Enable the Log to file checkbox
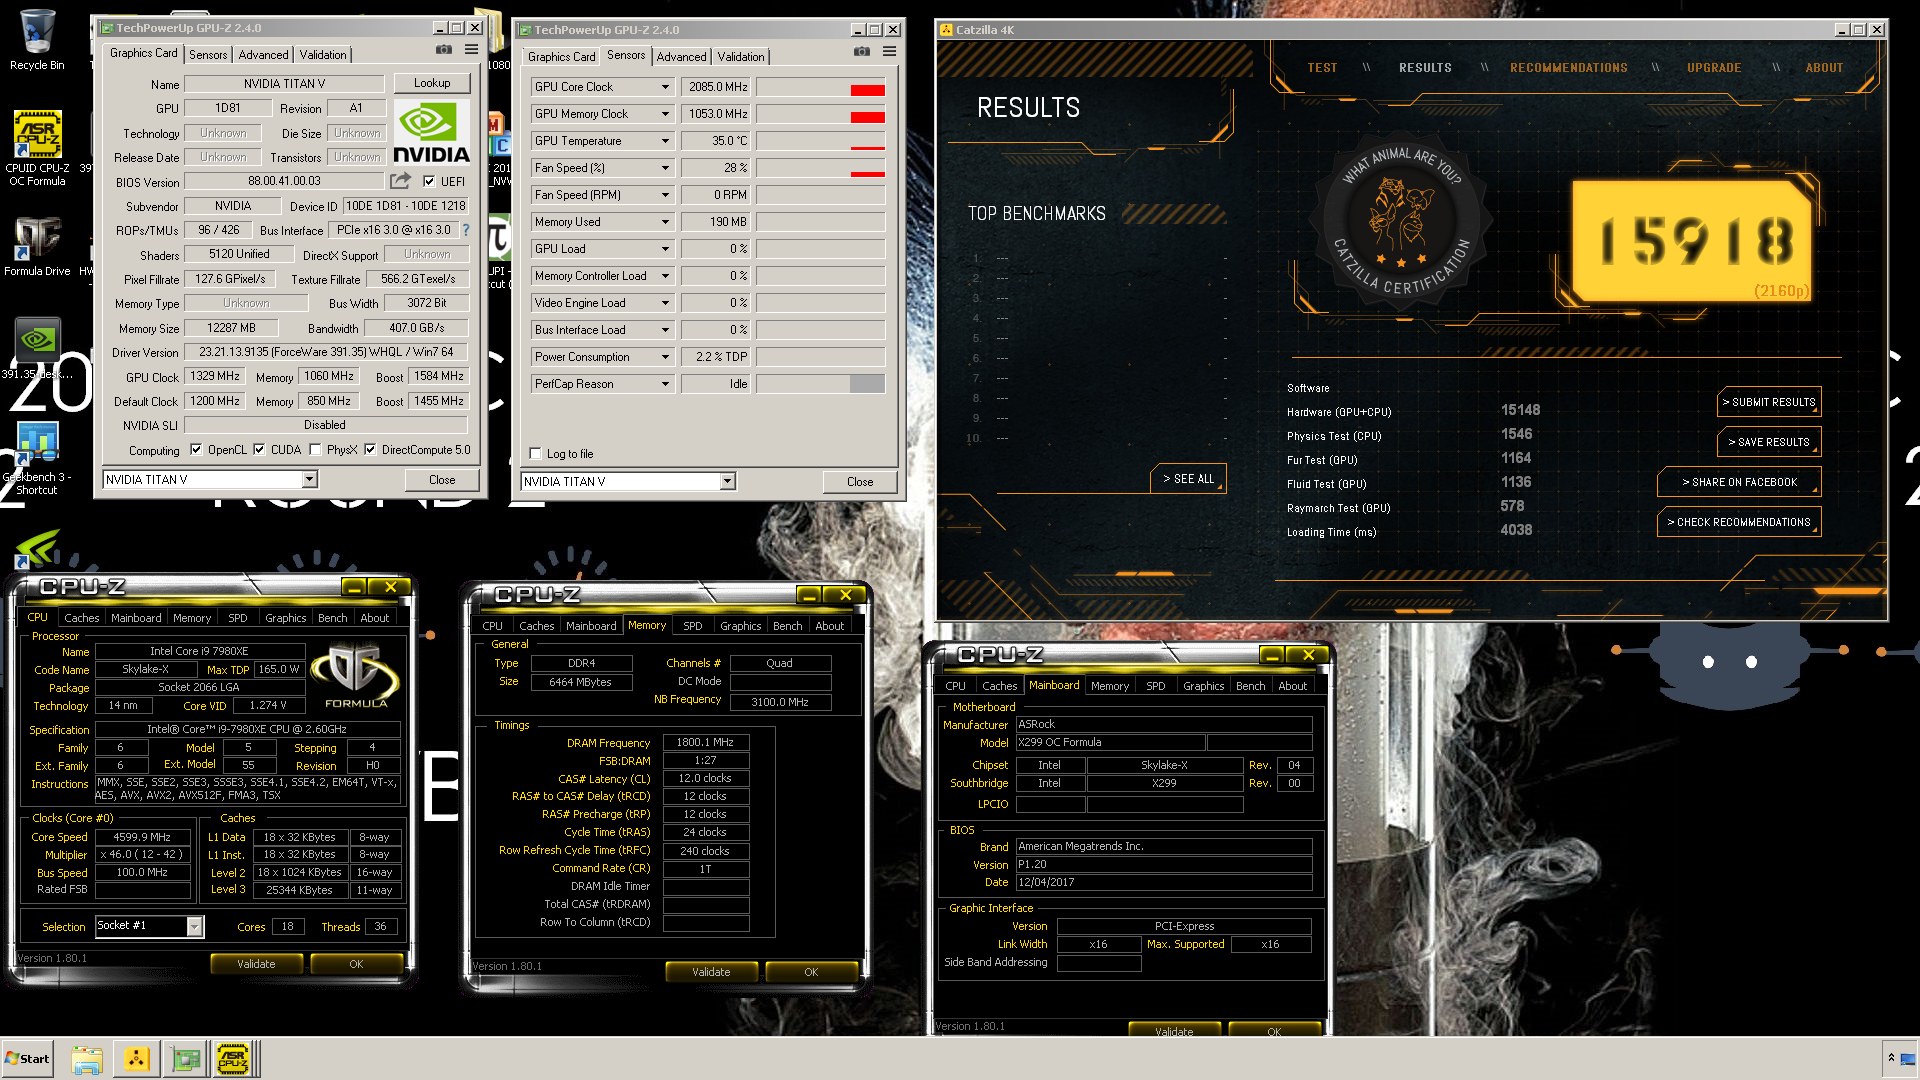1920x1080 pixels. click(535, 454)
